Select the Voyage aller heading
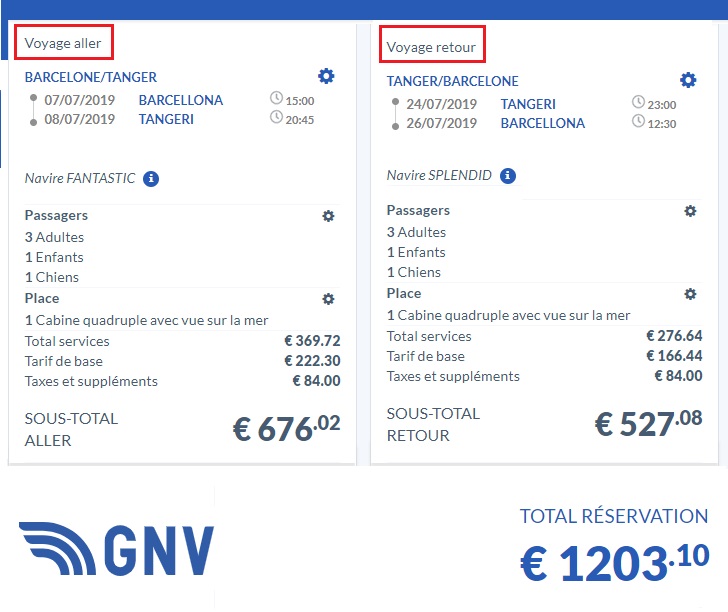 (63, 43)
